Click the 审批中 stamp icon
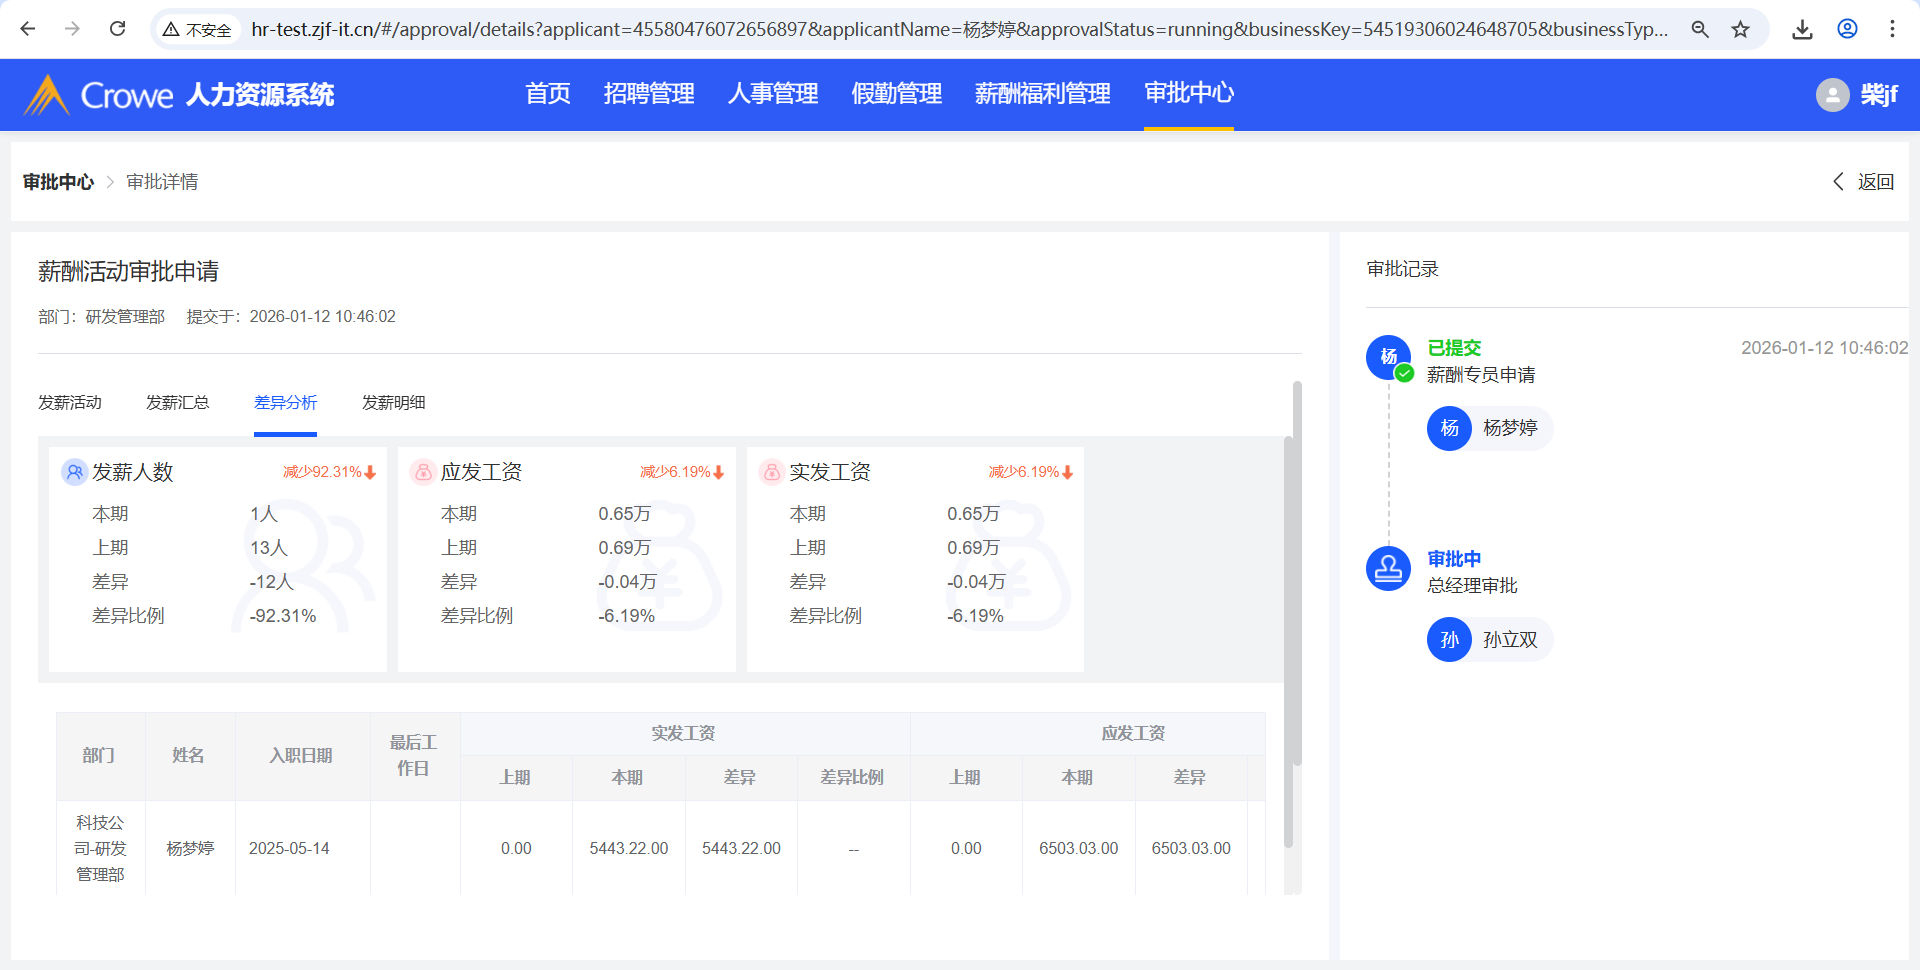The width and height of the screenshot is (1920, 970). point(1388,569)
